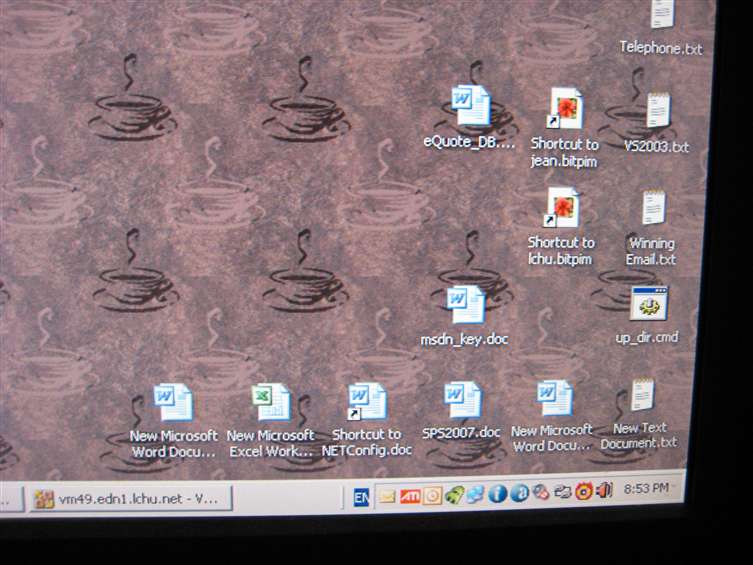Click the beige circular target tray icon

coord(431,495)
